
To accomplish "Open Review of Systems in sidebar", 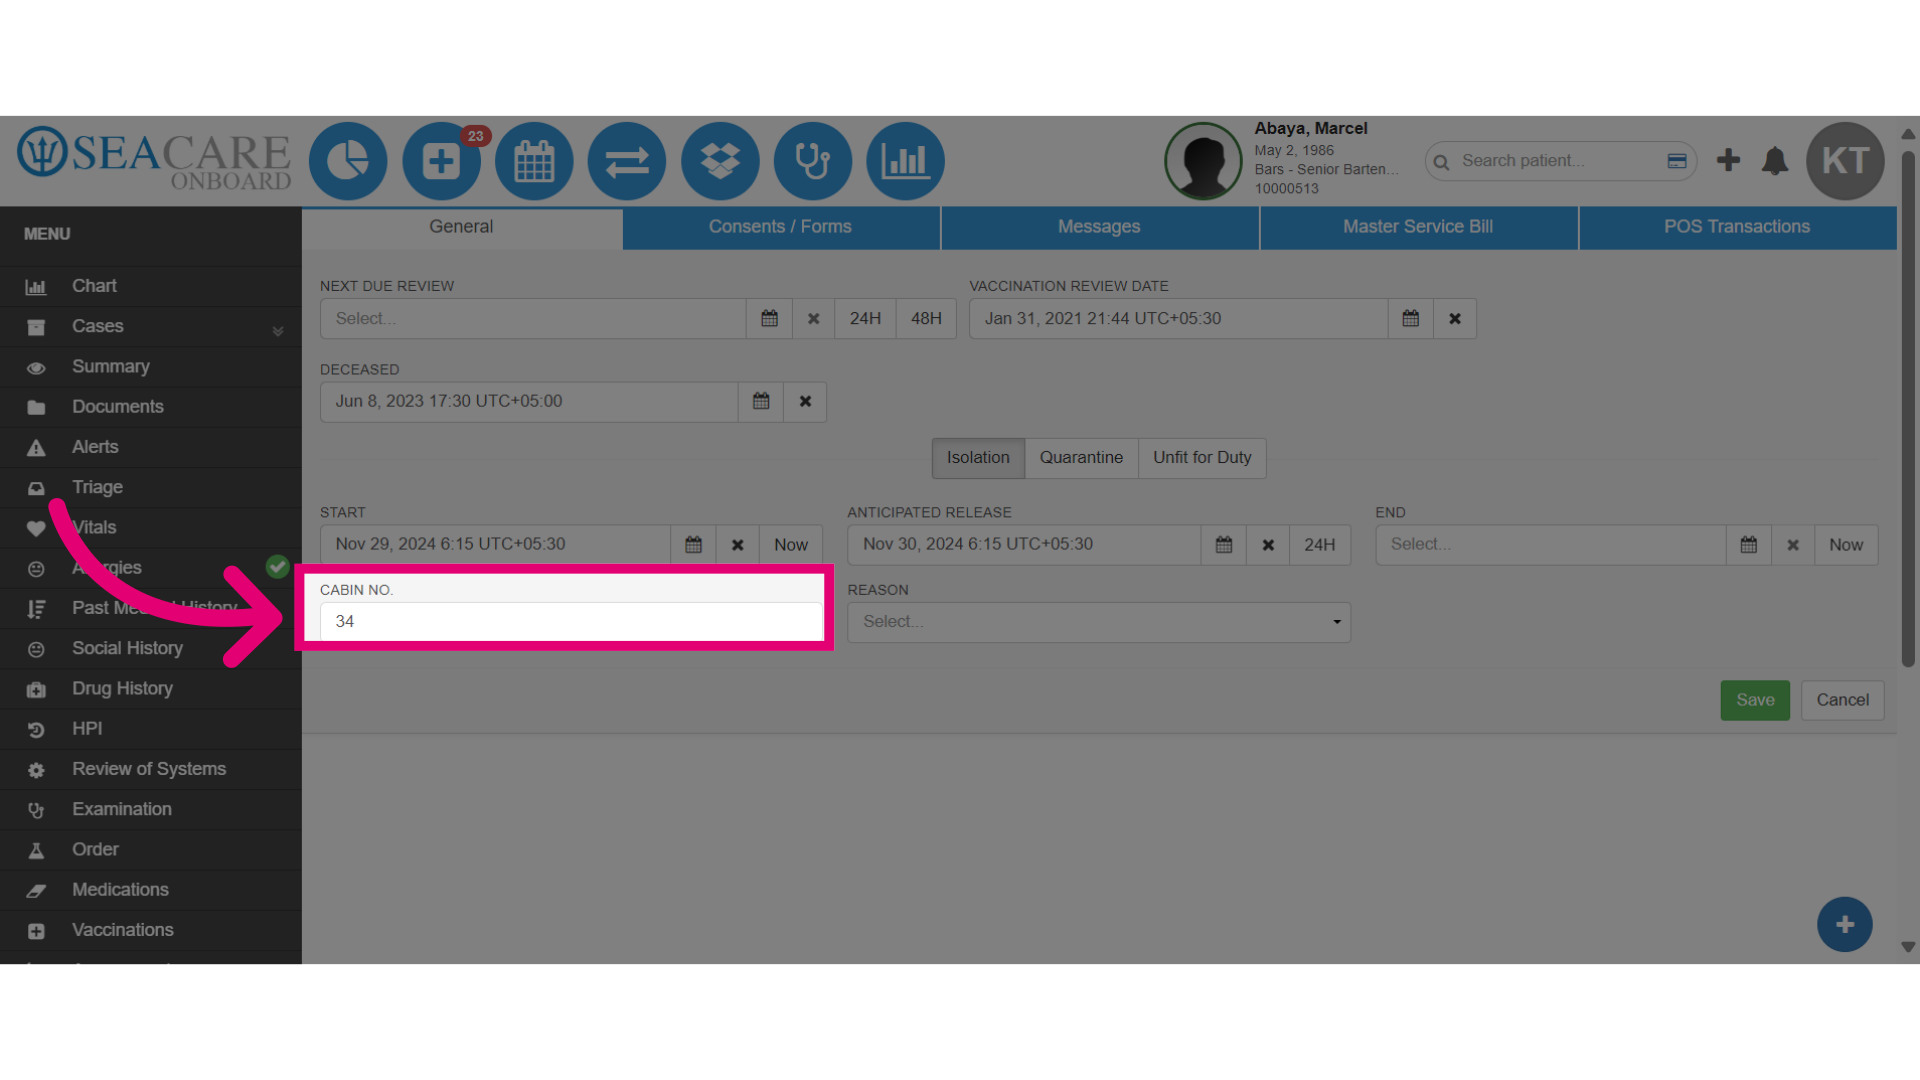I will pos(150,769).
